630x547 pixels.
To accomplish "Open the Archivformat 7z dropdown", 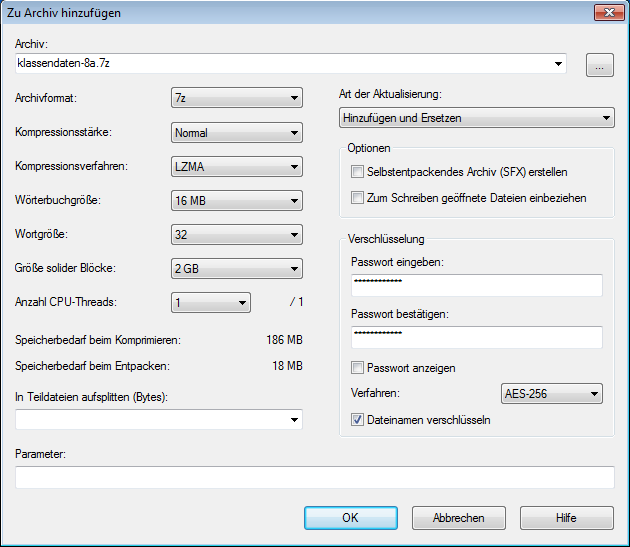I will coord(236,98).
